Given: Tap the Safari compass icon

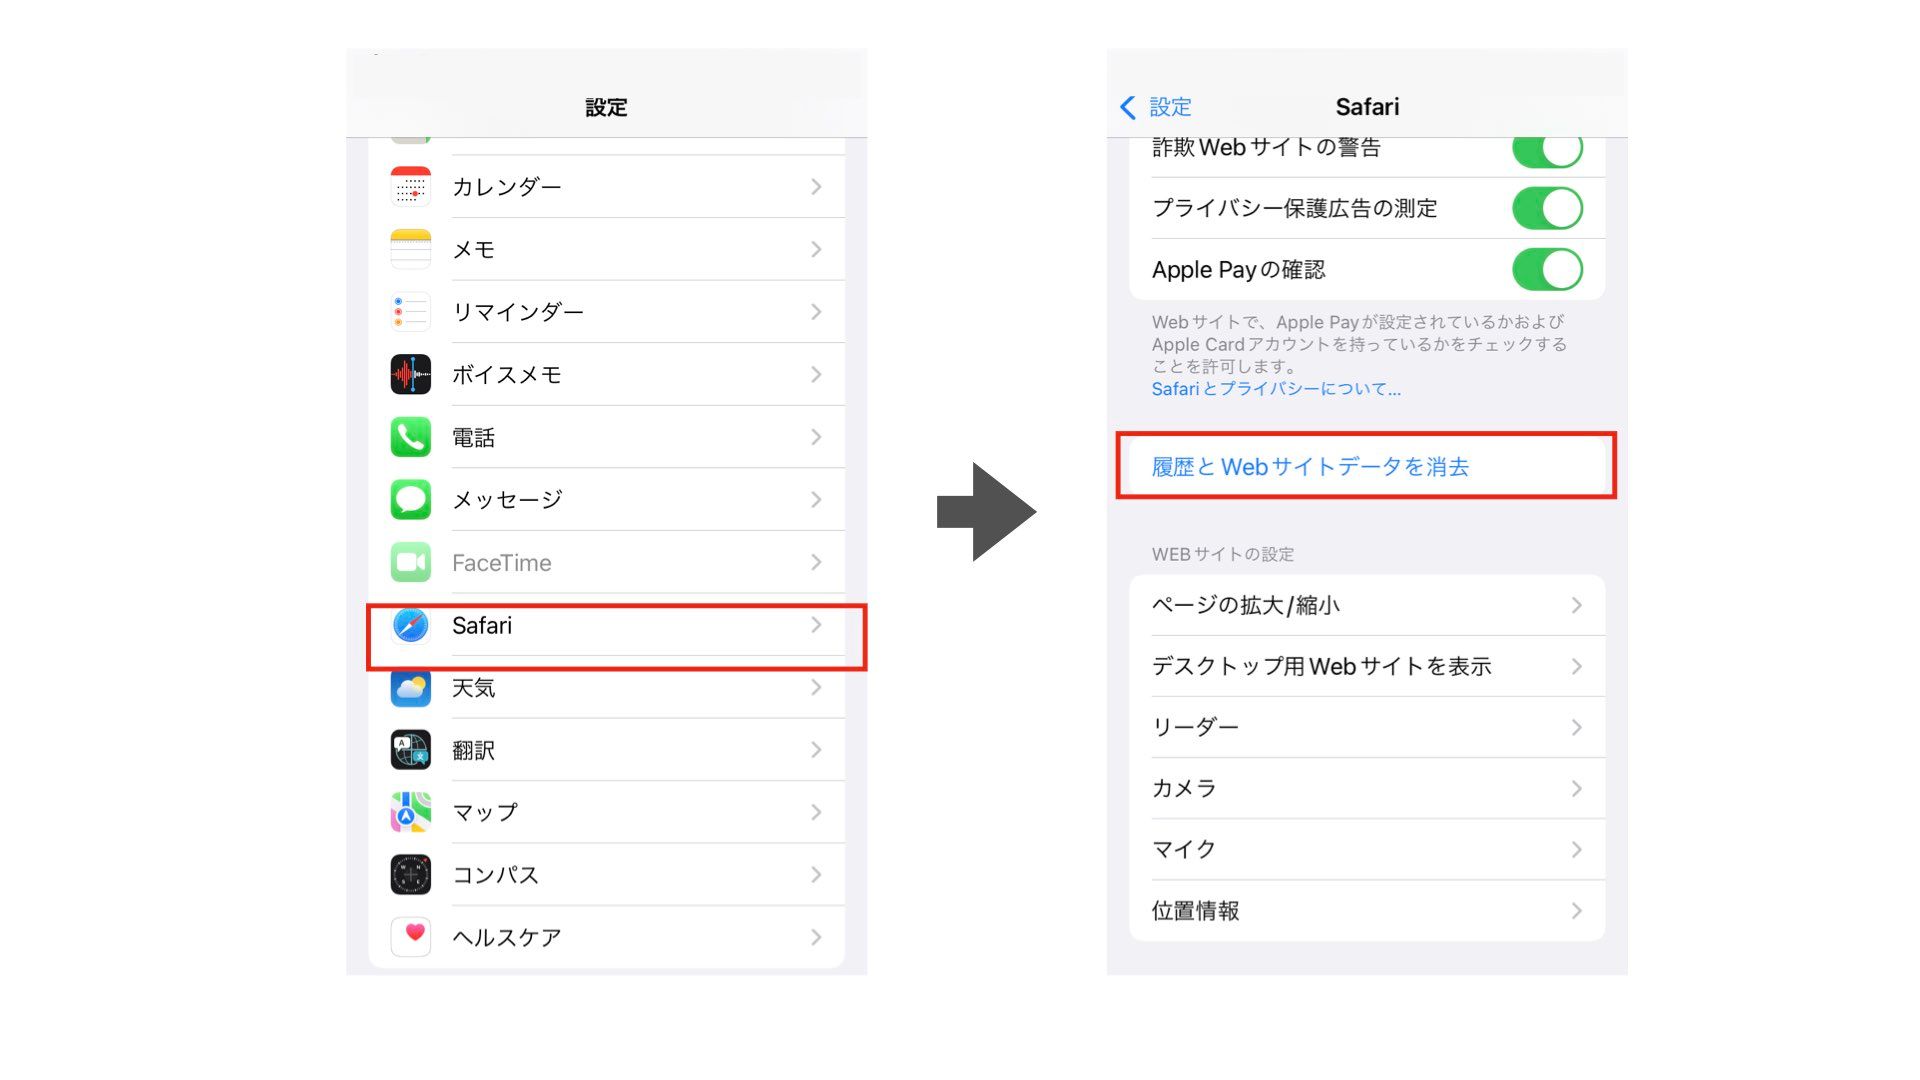Looking at the screenshot, I should click(x=410, y=625).
